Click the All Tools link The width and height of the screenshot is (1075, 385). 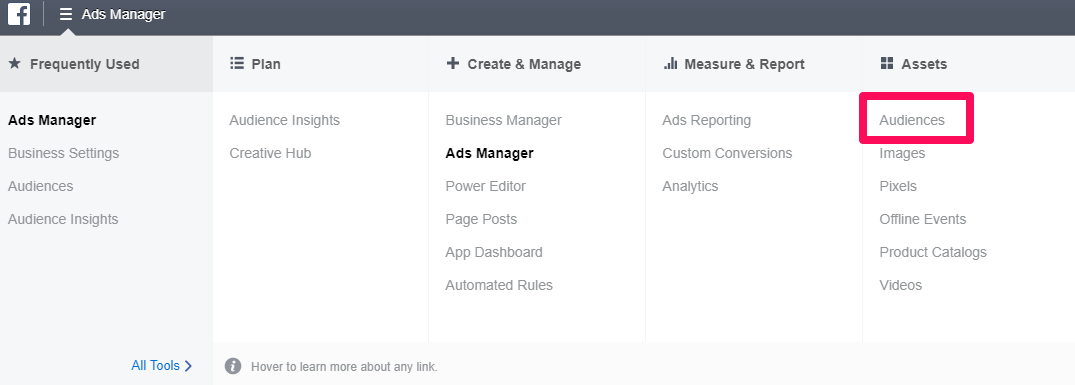tap(156, 366)
